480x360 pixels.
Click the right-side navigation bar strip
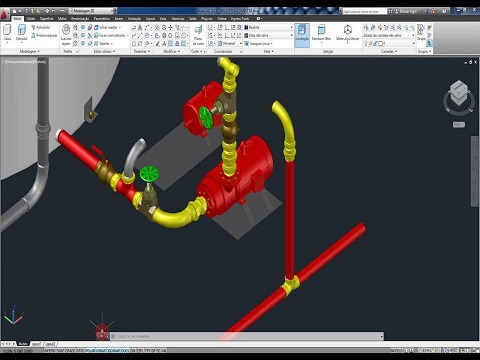click(x=475, y=171)
